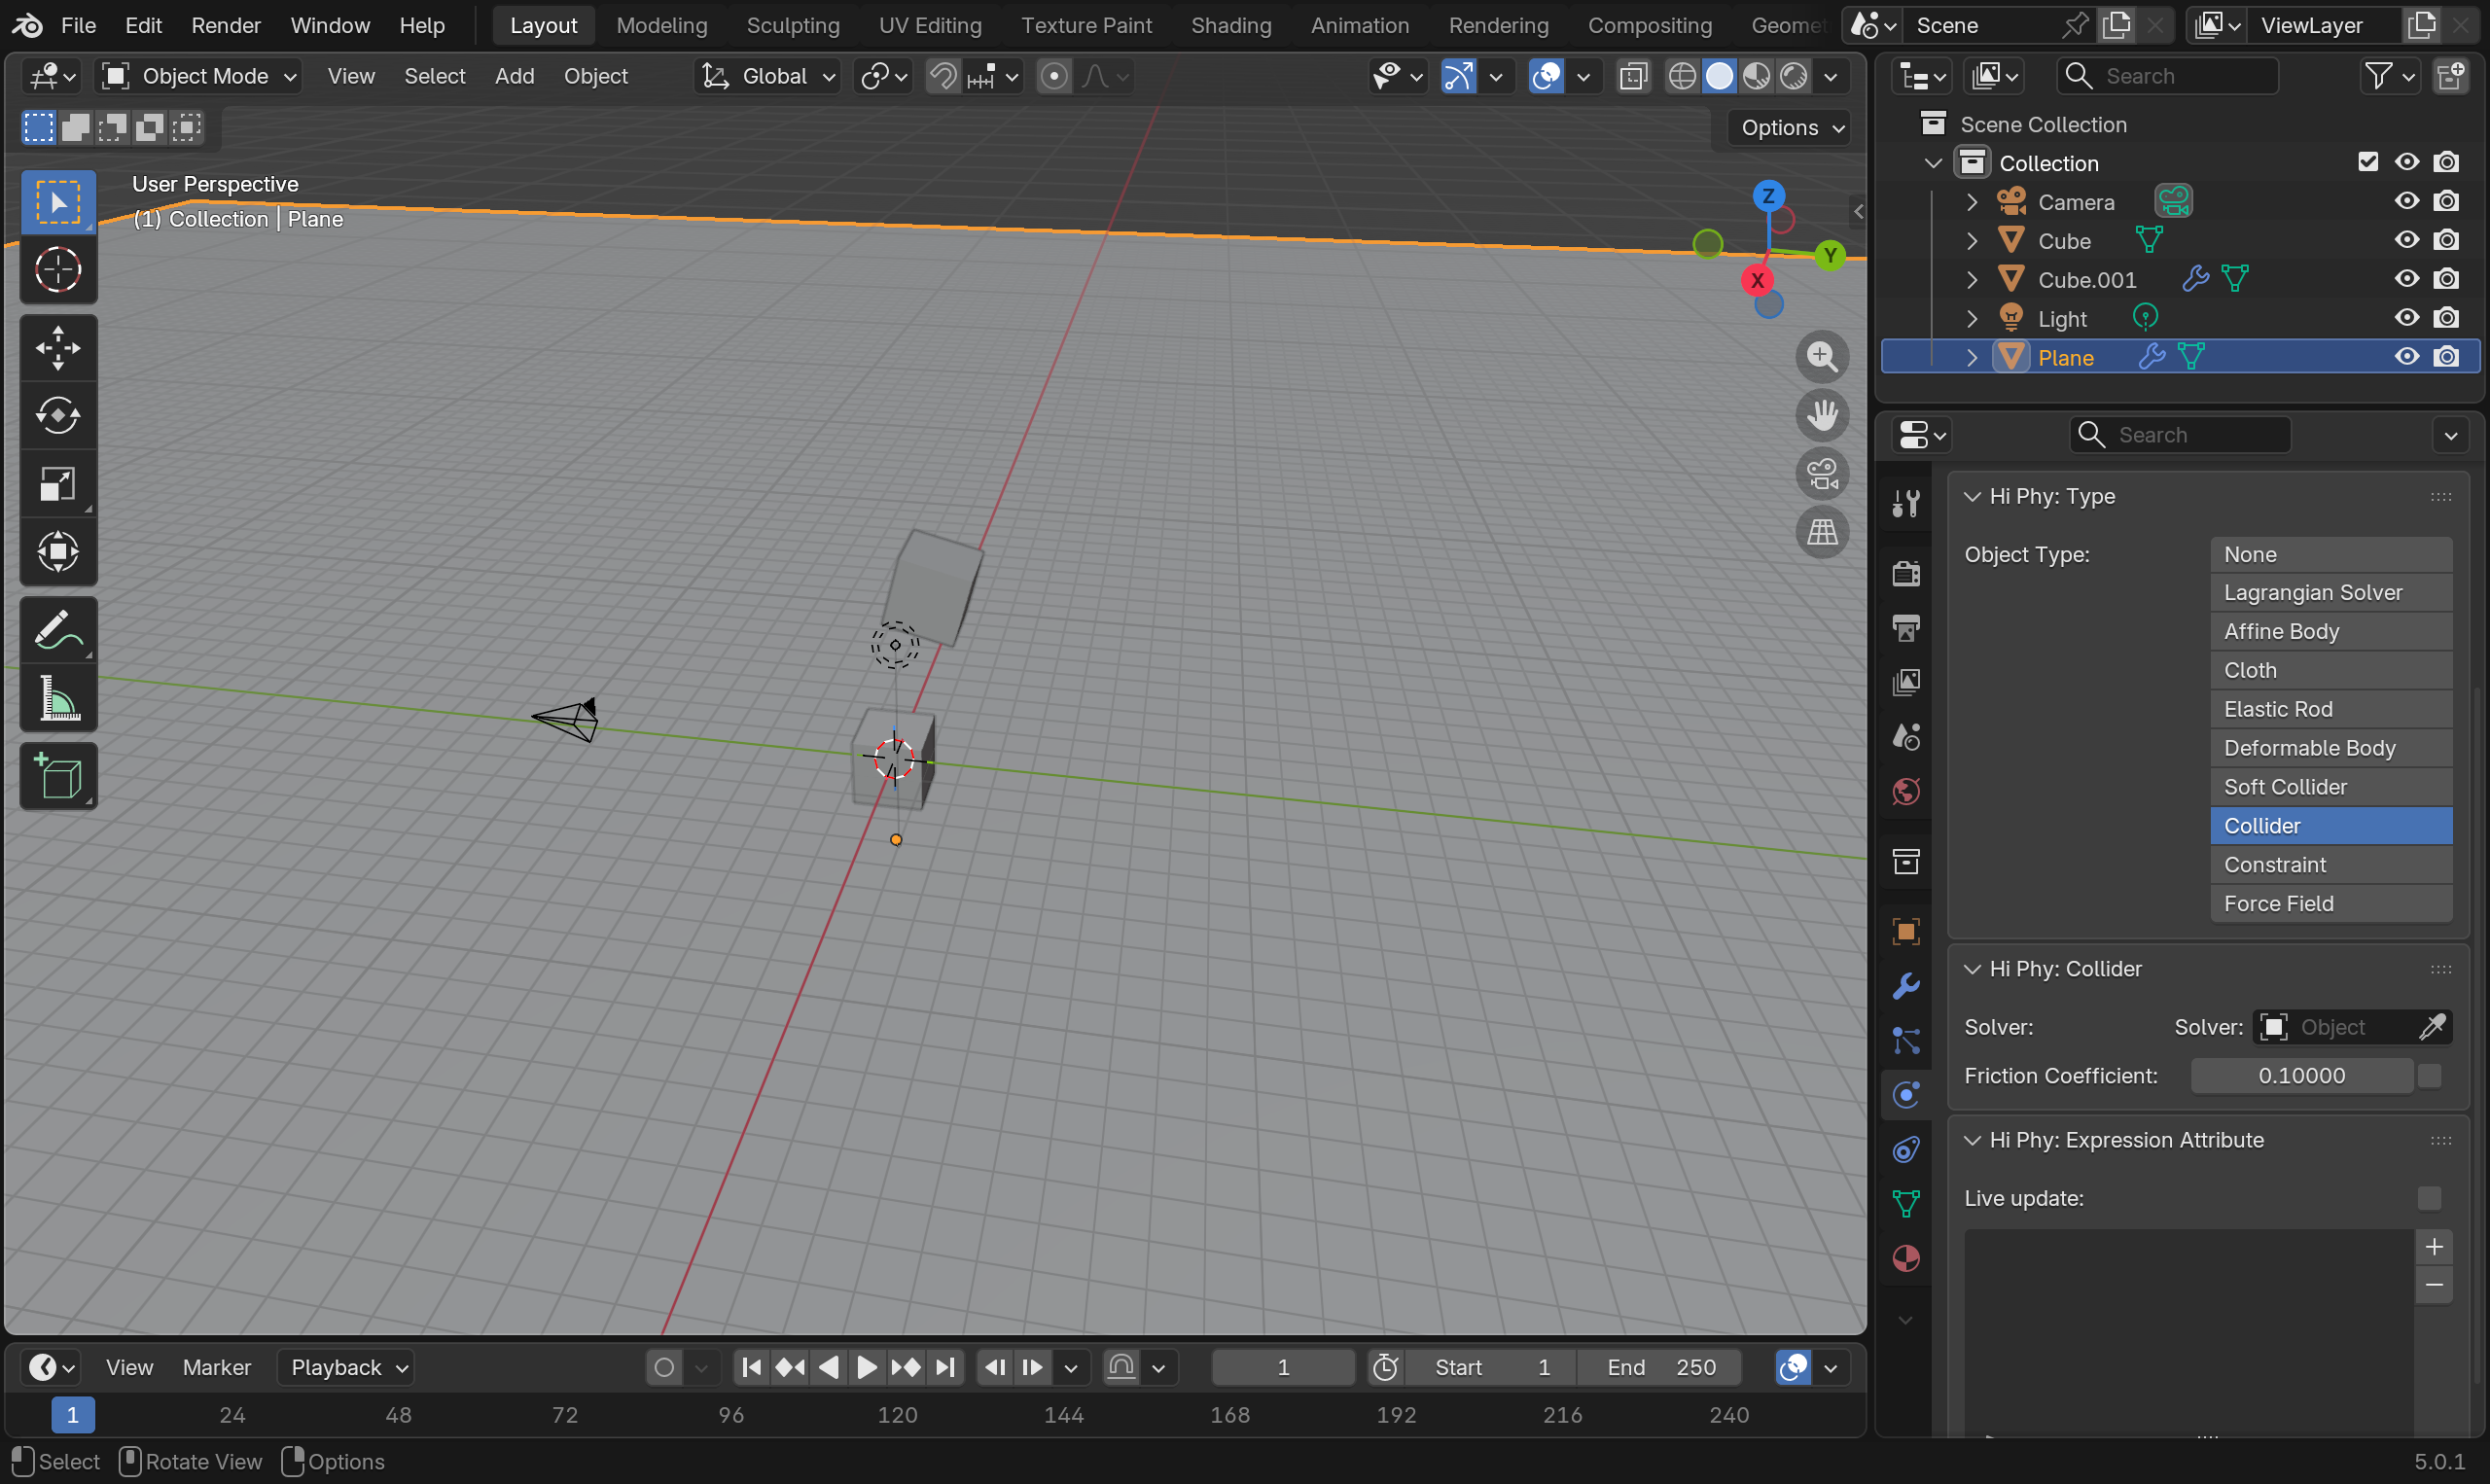Select the Annotate tool

(58, 630)
